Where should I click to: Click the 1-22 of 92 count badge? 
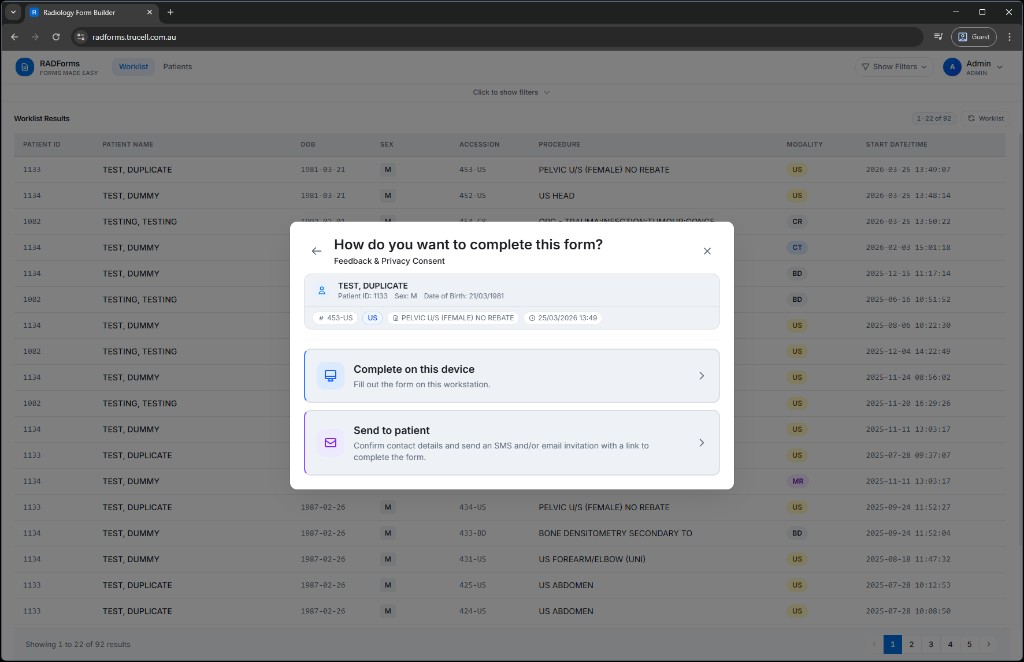coord(934,118)
